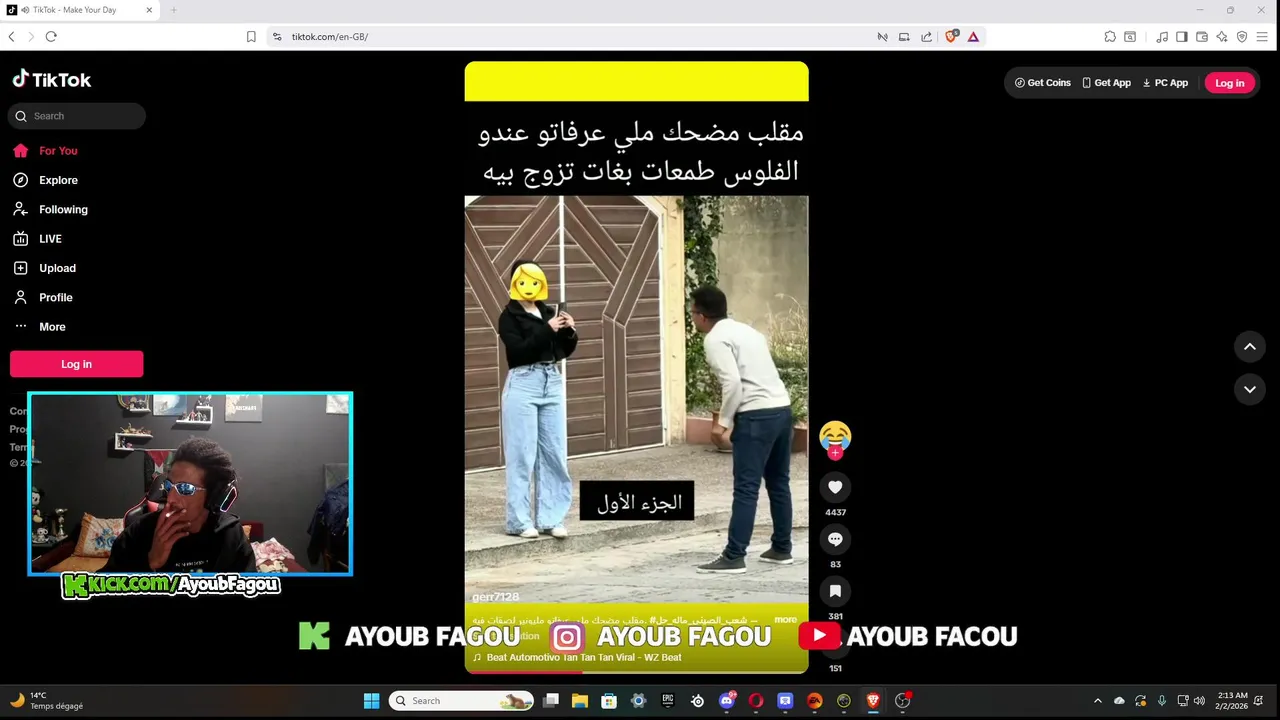
Task: Switch to the TikTok - Make Your Day tab
Action: coord(80,10)
